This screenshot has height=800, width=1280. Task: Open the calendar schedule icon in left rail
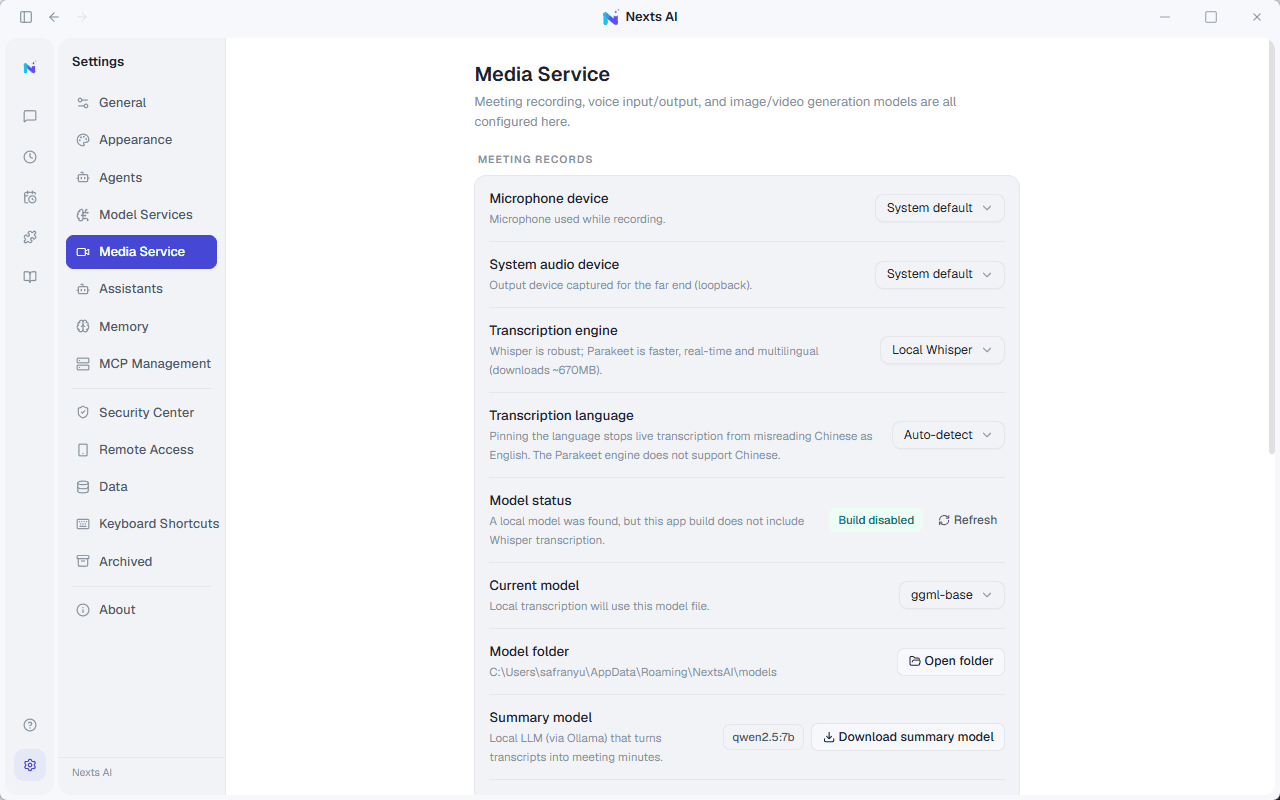coord(30,197)
